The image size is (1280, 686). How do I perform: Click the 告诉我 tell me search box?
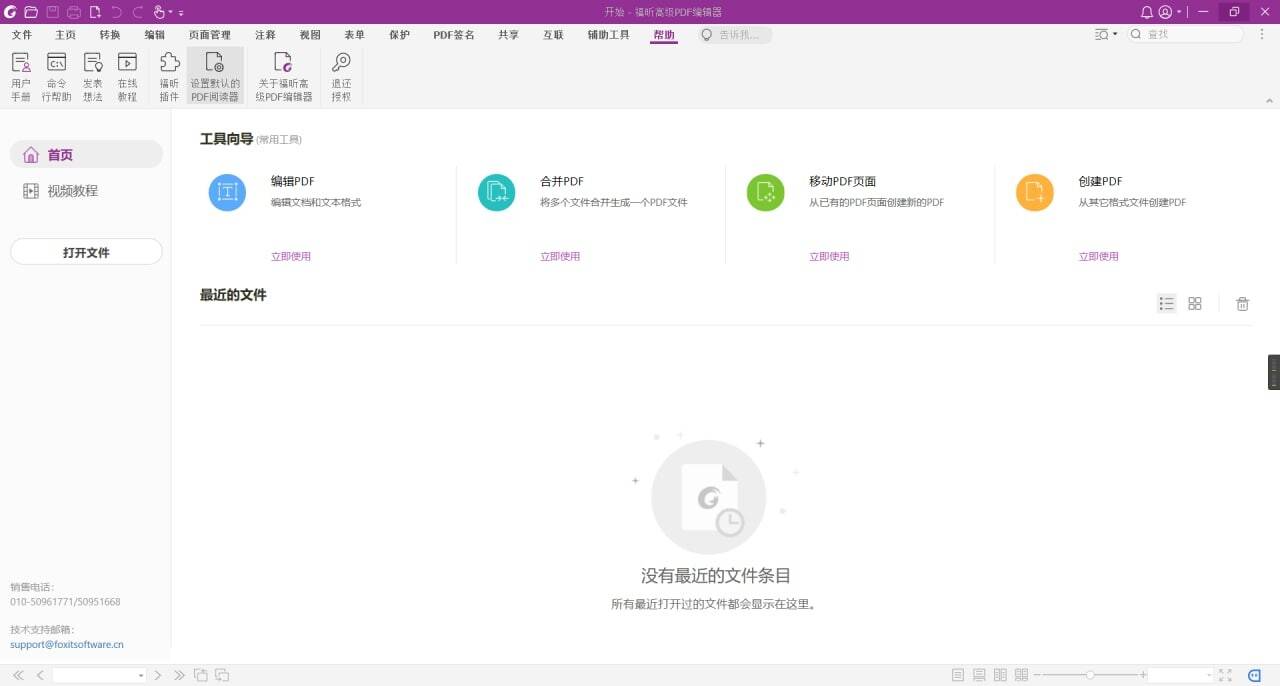735,34
